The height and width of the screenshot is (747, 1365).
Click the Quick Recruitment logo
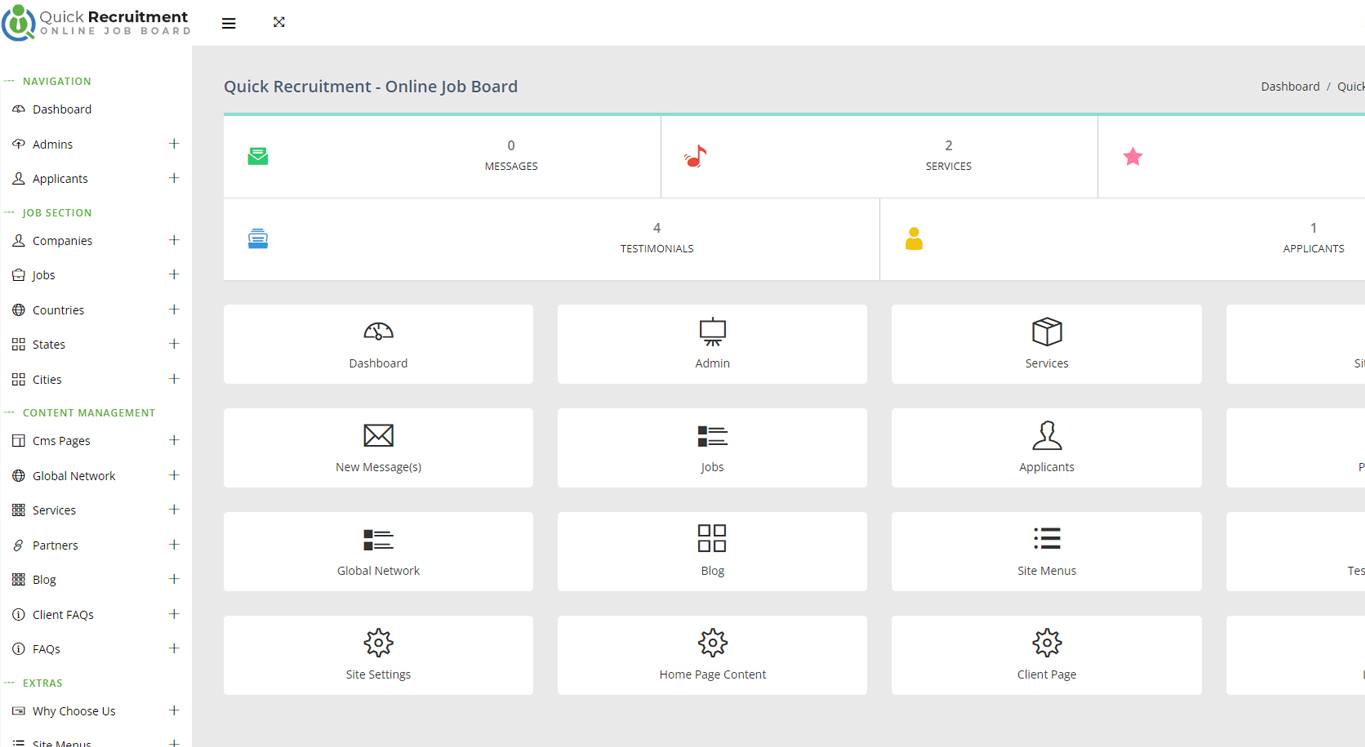tap(96, 23)
